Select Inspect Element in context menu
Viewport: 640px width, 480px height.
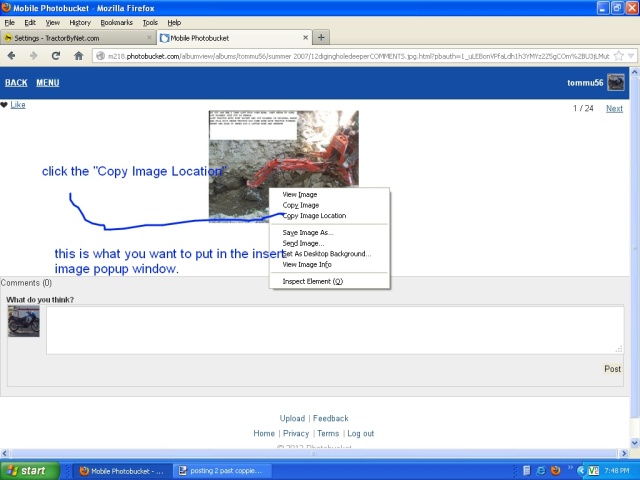(312, 282)
